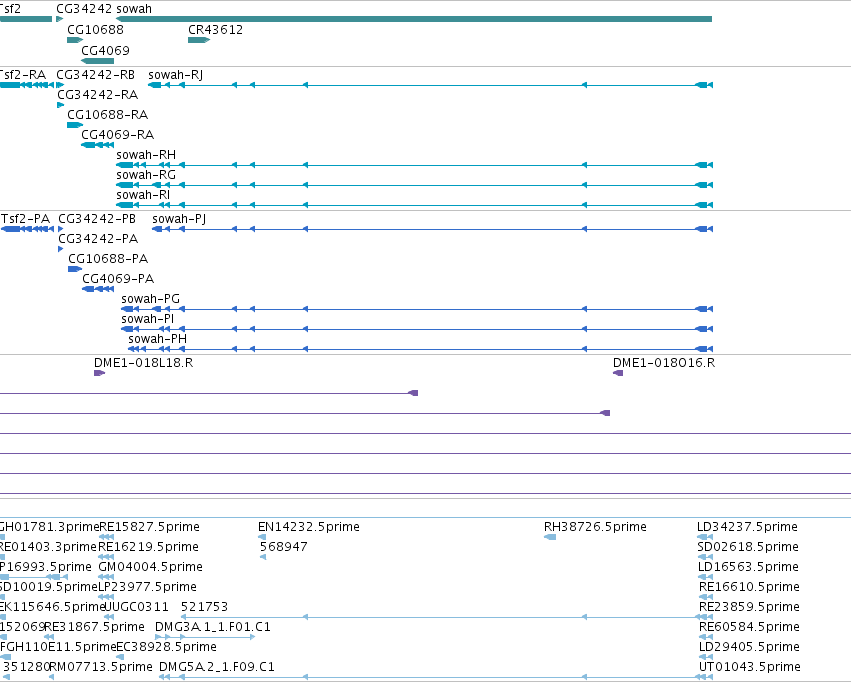The image size is (851, 682).
Task: Click the CG10688 gene glyph
Action: (x=75, y=40)
